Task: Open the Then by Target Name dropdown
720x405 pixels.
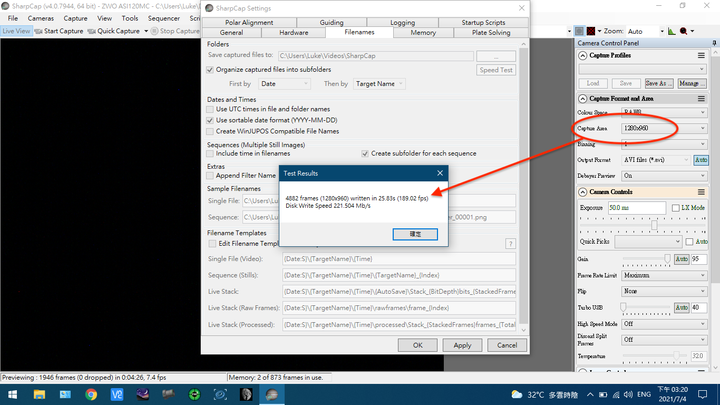Action: (x=379, y=84)
